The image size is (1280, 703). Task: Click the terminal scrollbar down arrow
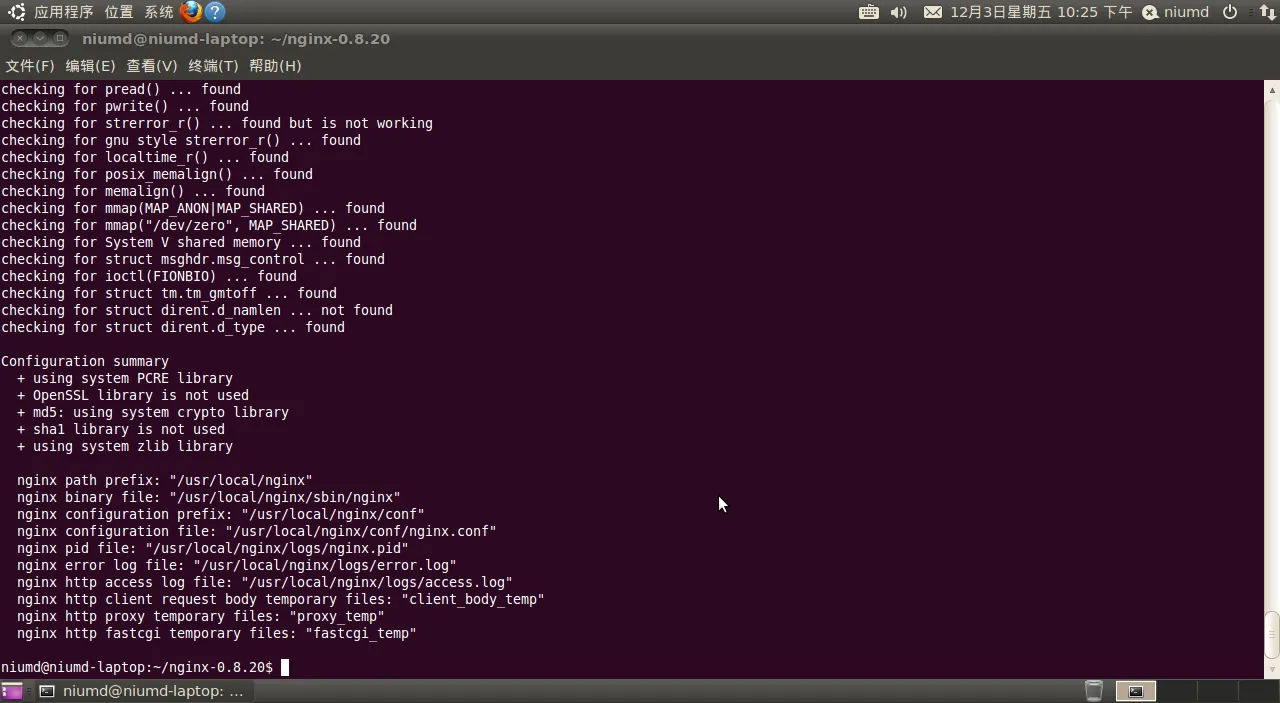coord(1272,671)
